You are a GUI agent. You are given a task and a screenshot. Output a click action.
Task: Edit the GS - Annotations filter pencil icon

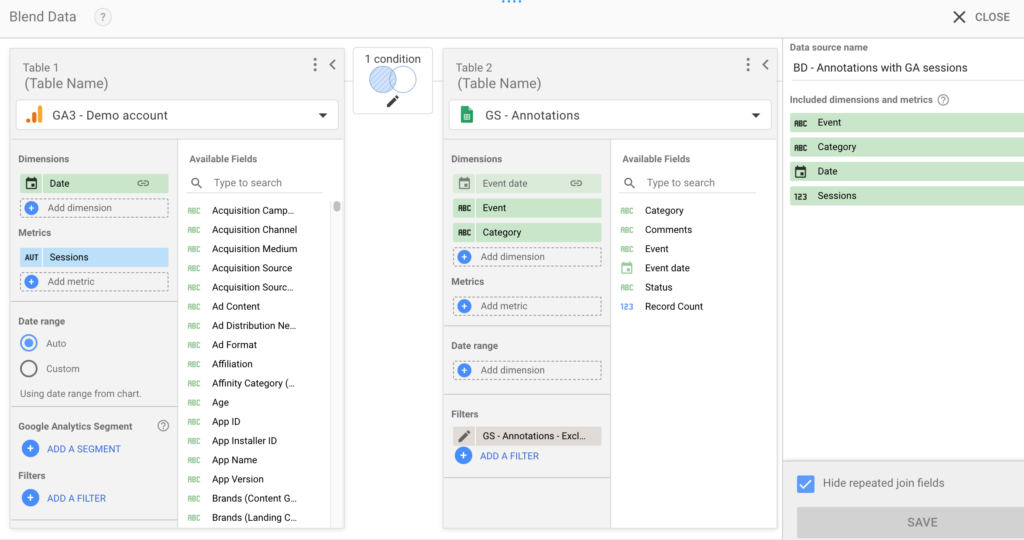[464, 436]
